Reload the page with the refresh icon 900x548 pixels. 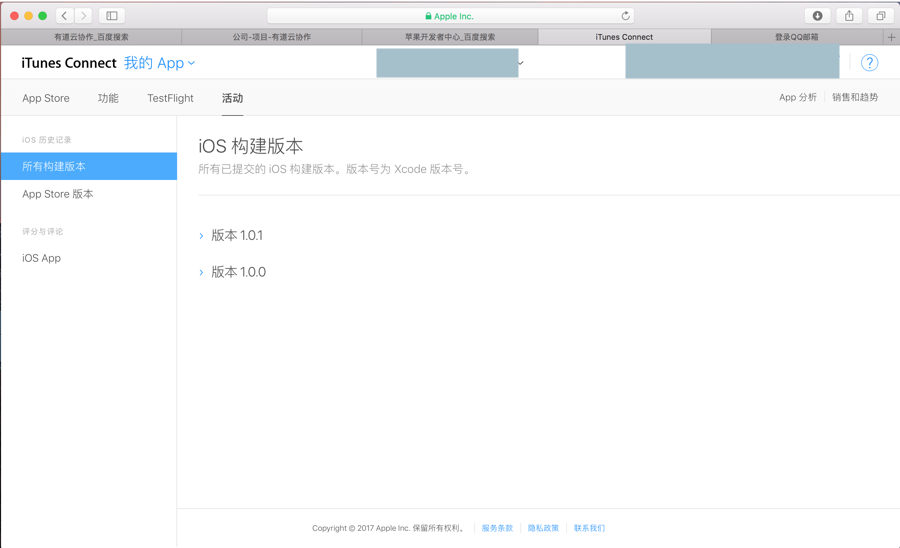pyautogui.click(x=626, y=16)
